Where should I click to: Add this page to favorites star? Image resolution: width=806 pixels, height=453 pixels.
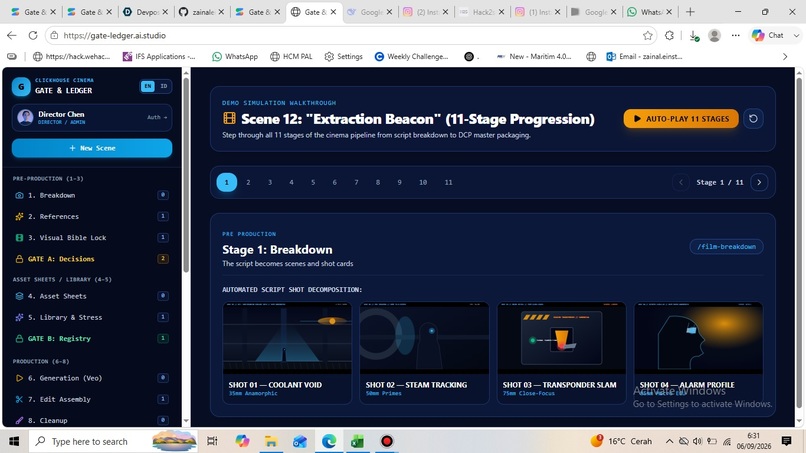(x=648, y=35)
